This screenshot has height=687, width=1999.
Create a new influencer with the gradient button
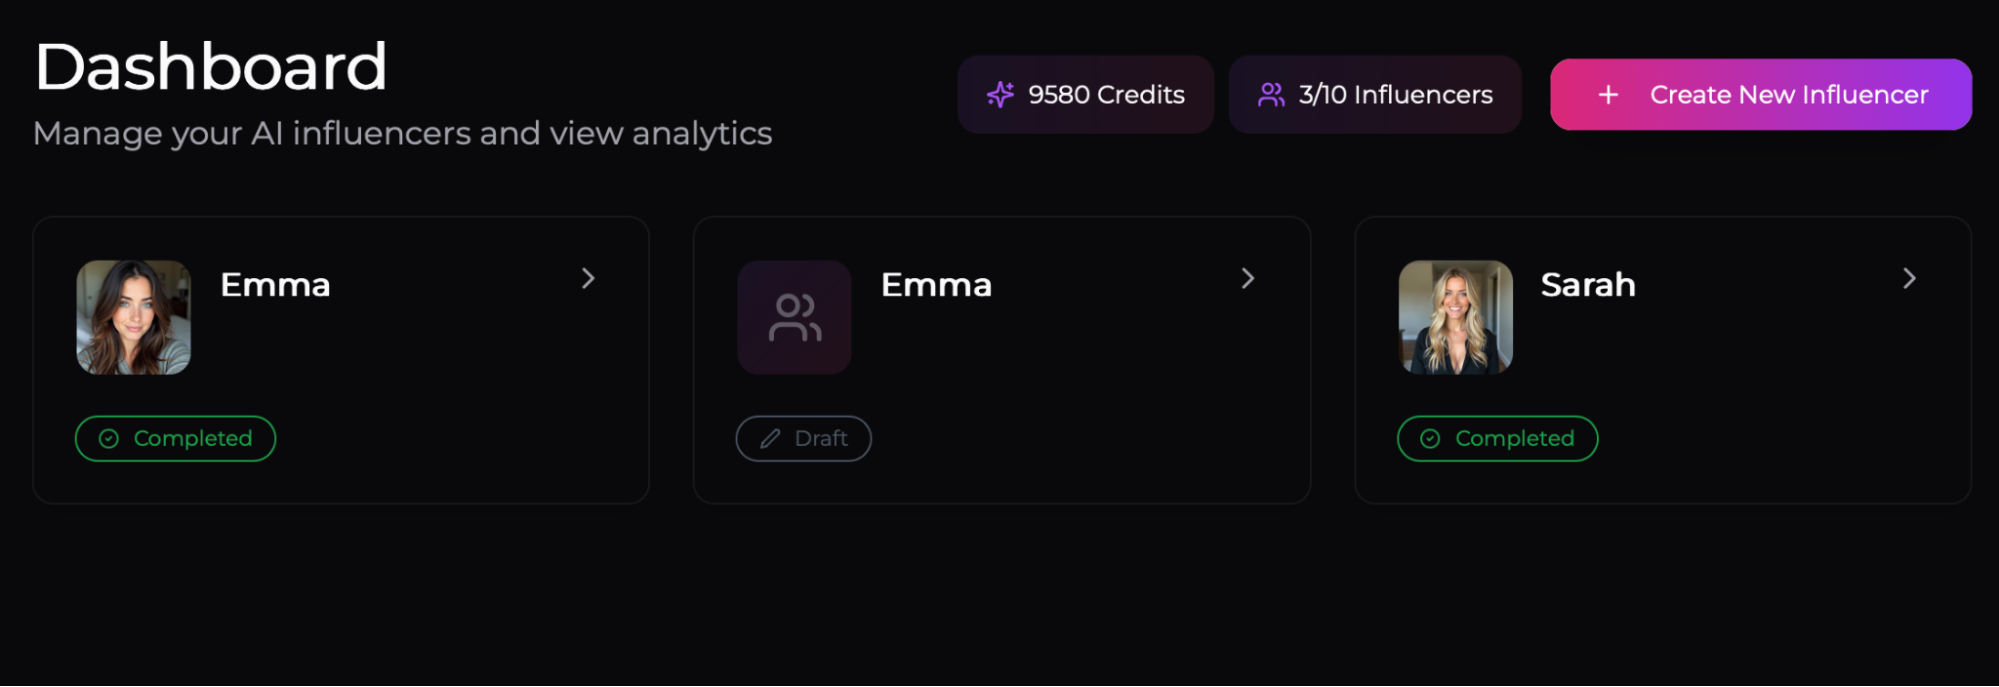click(x=1761, y=95)
